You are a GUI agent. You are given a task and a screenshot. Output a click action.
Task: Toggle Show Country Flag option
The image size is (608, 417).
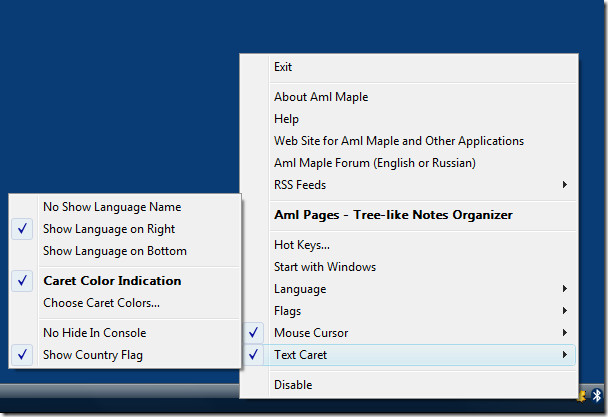[x=125, y=355]
